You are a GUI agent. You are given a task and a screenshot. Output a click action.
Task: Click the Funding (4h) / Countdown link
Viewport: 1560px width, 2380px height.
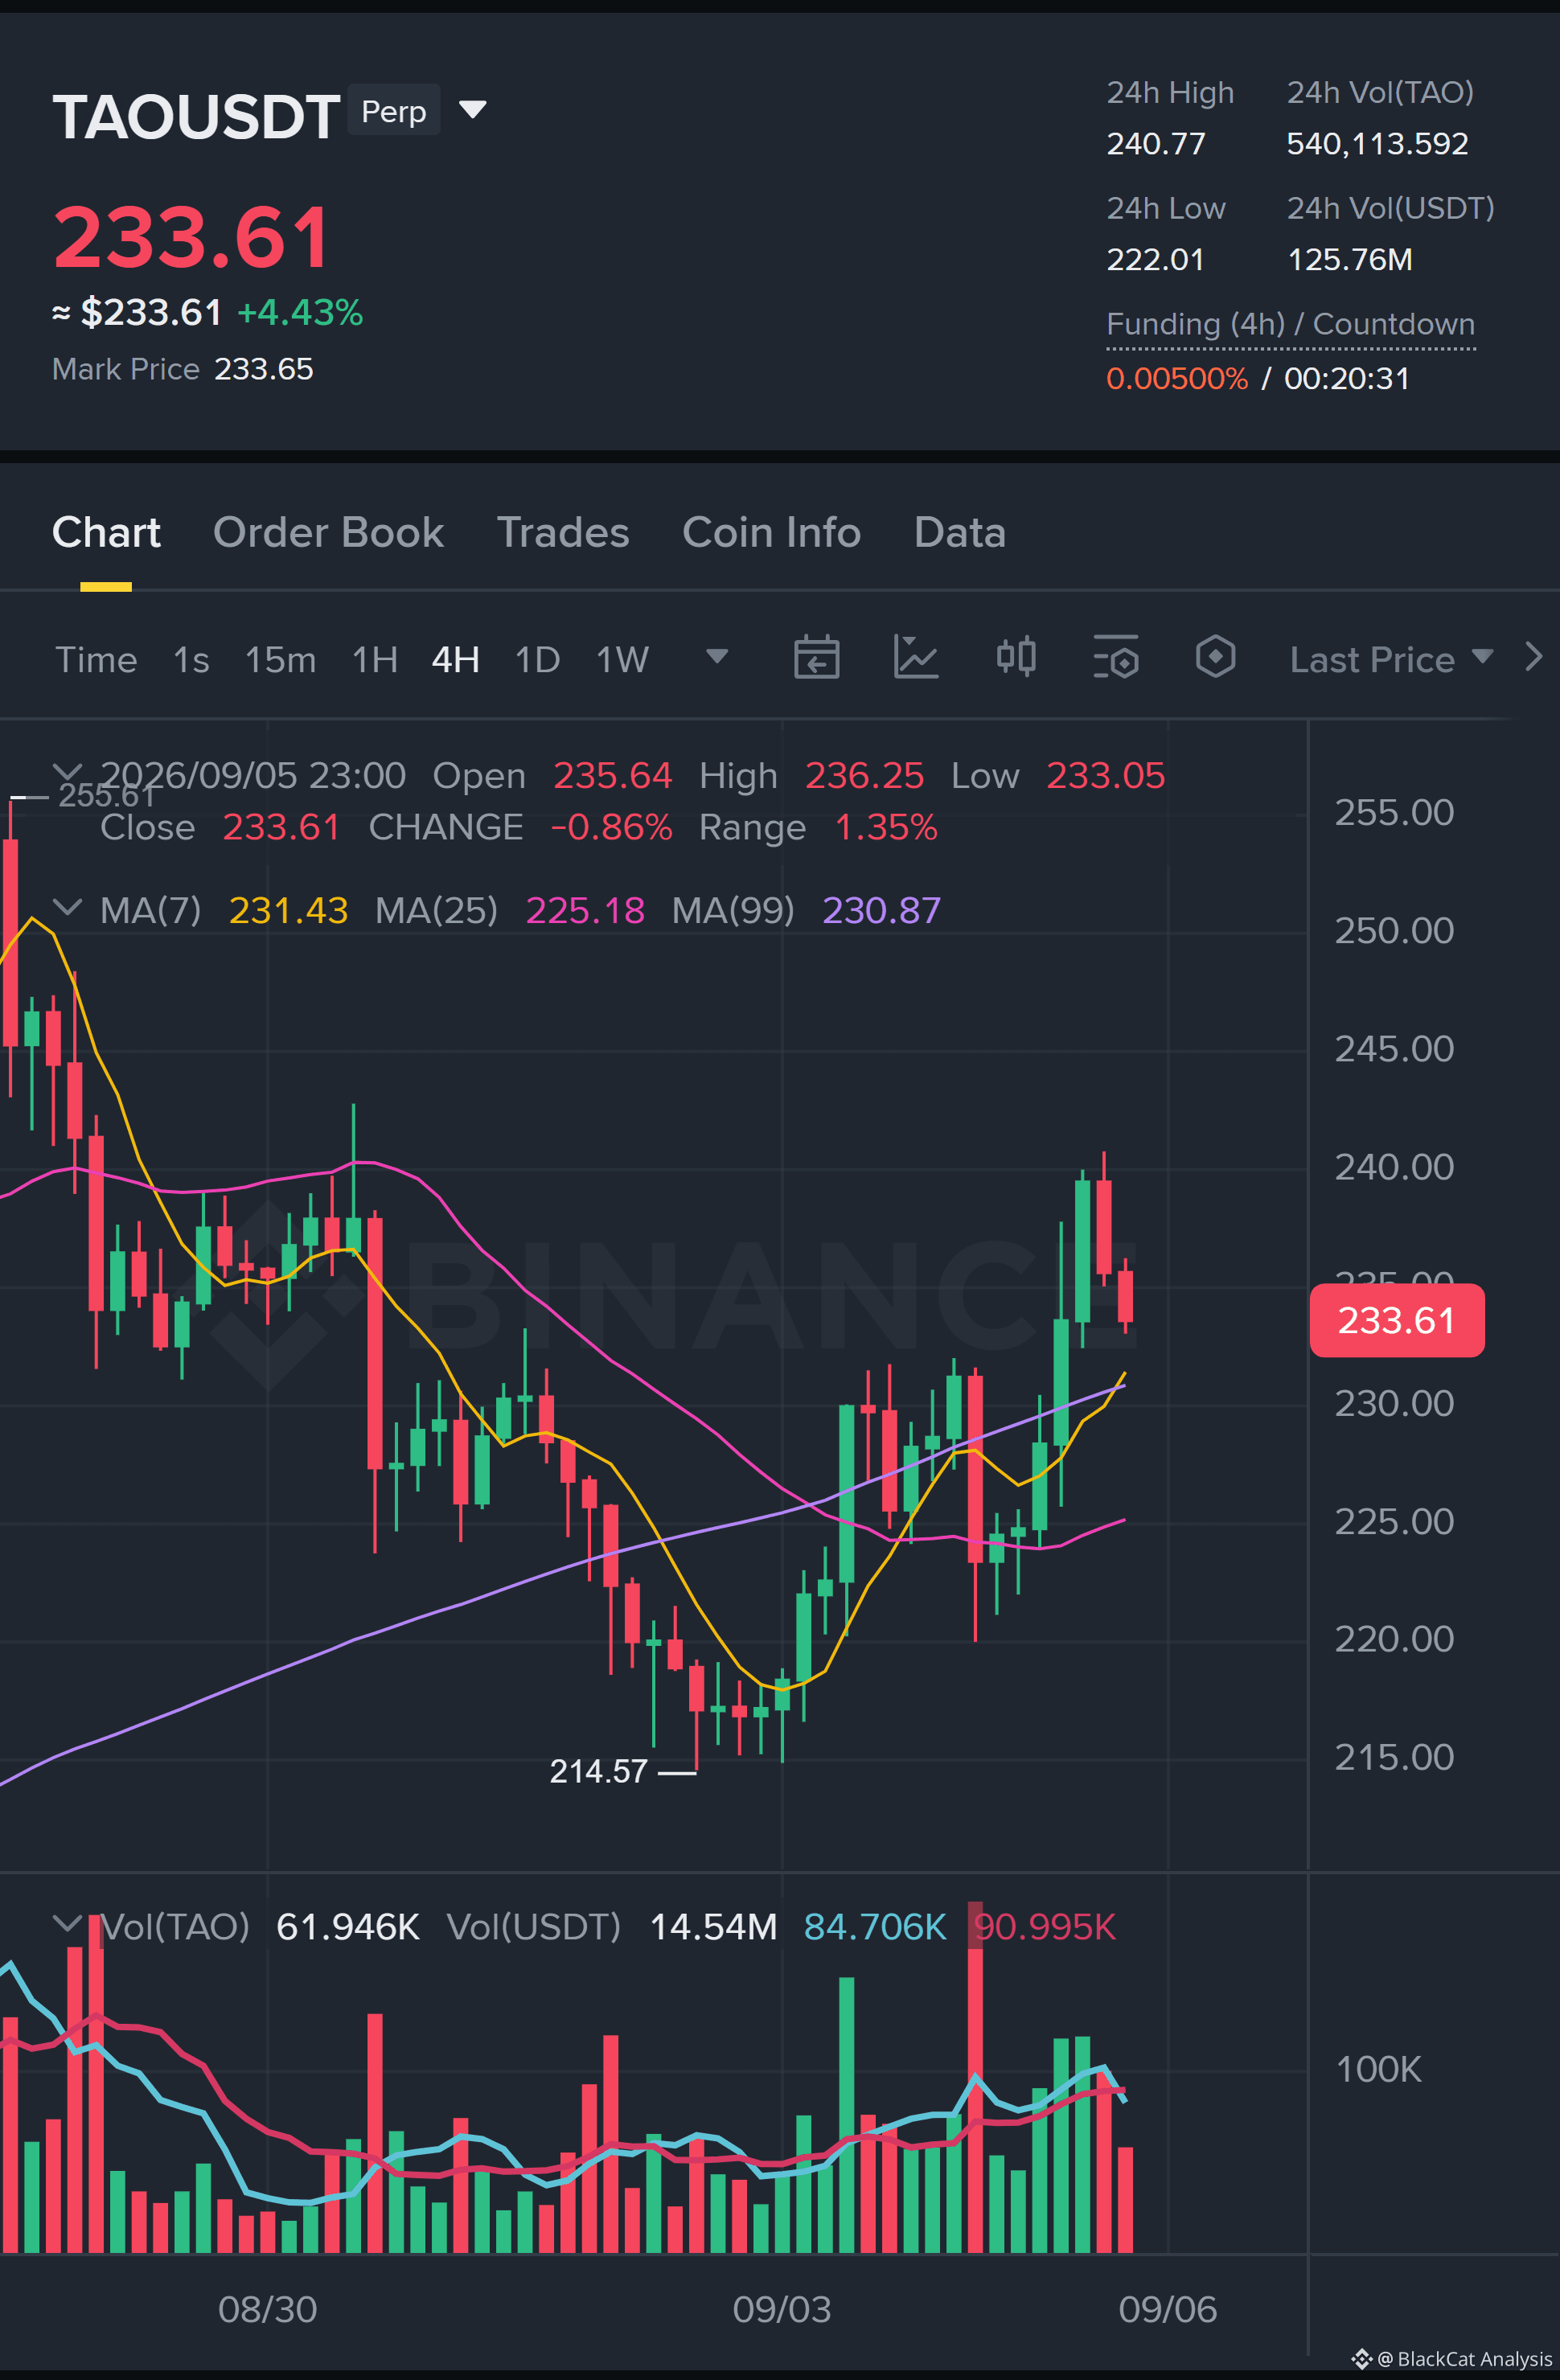(x=1290, y=324)
